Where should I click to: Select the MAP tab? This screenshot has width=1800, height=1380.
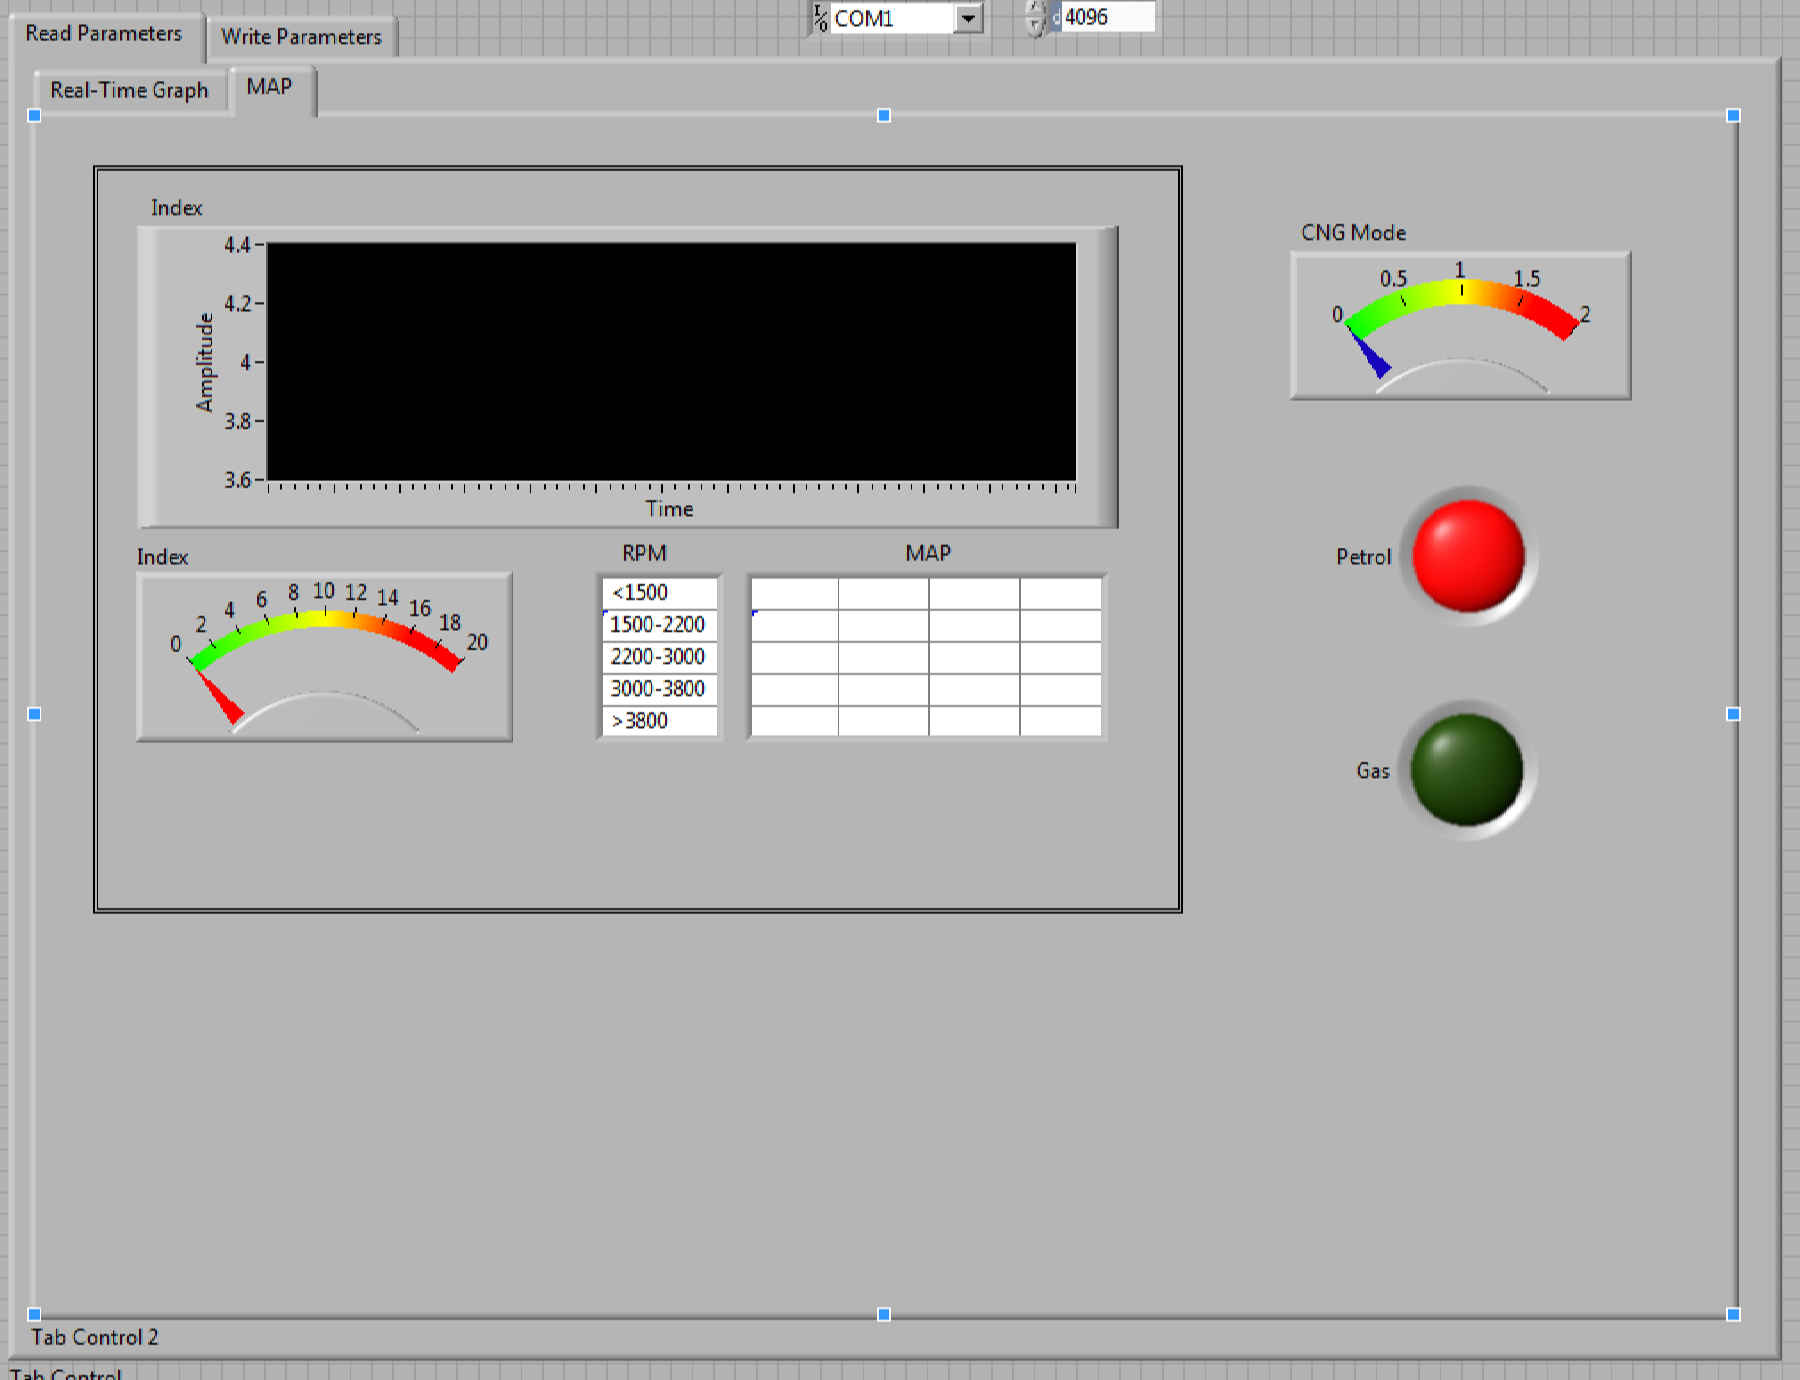pyautogui.click(x=269, y=87)
